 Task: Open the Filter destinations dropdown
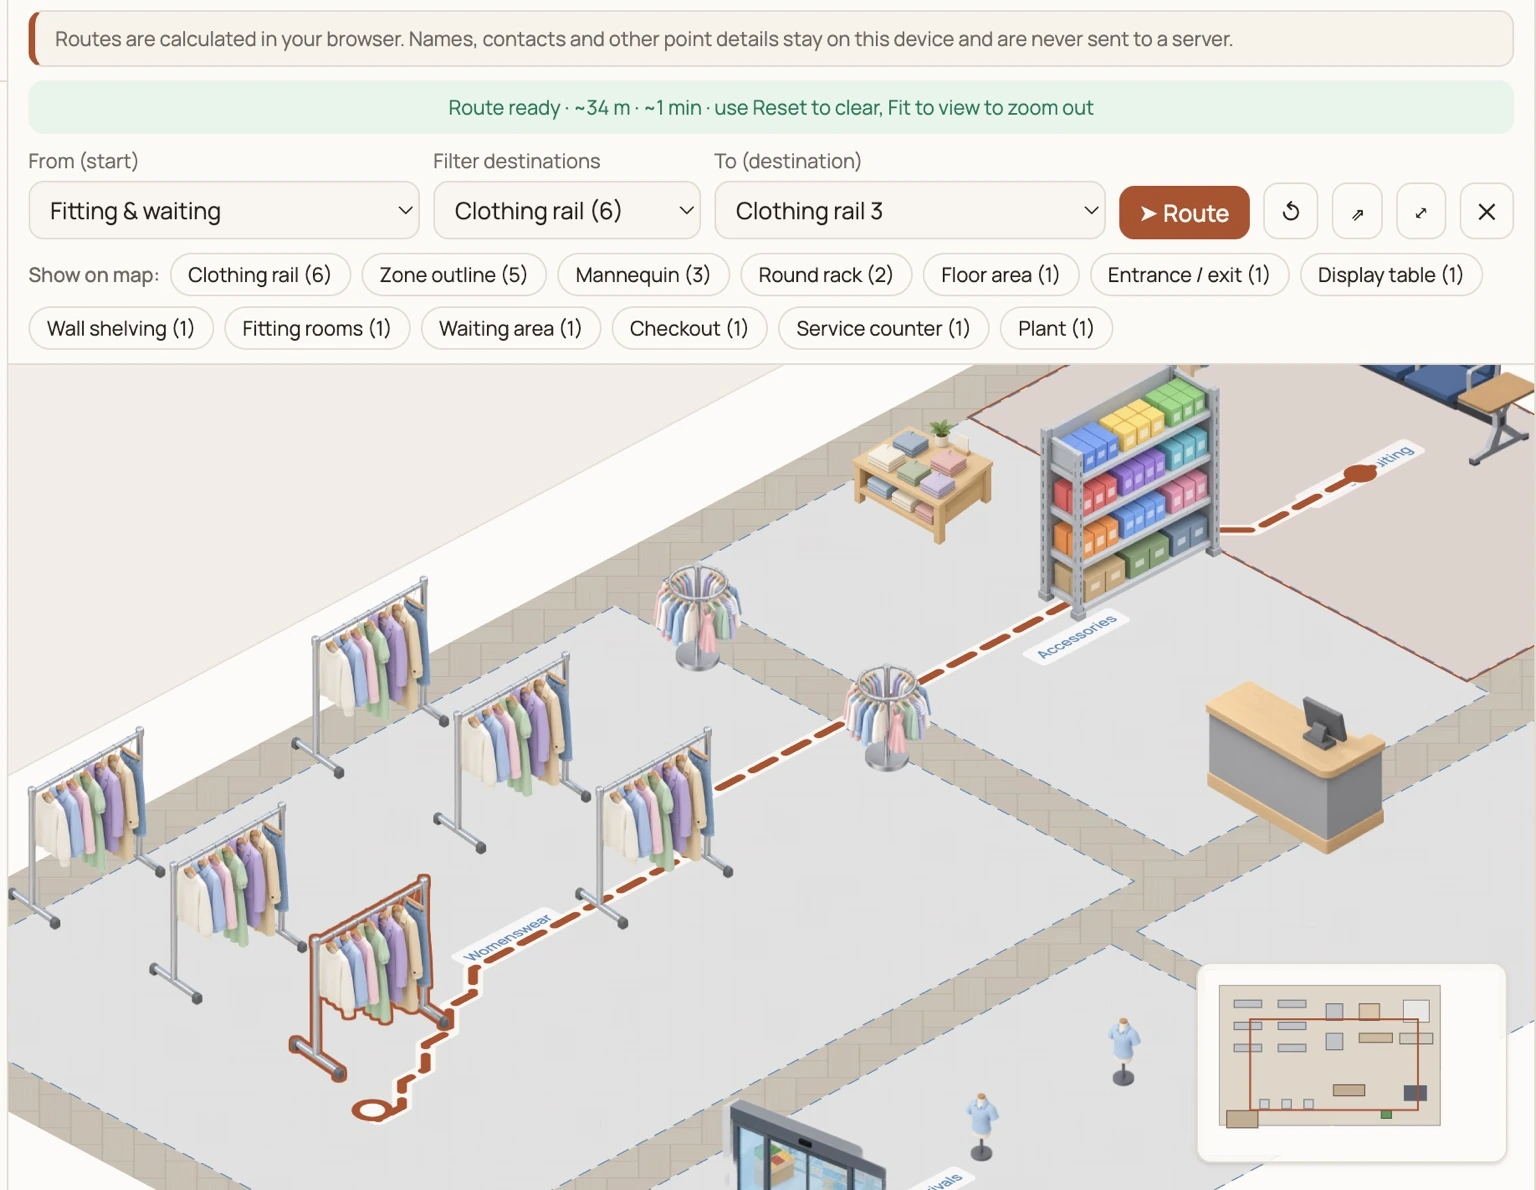tap(567, 211)
